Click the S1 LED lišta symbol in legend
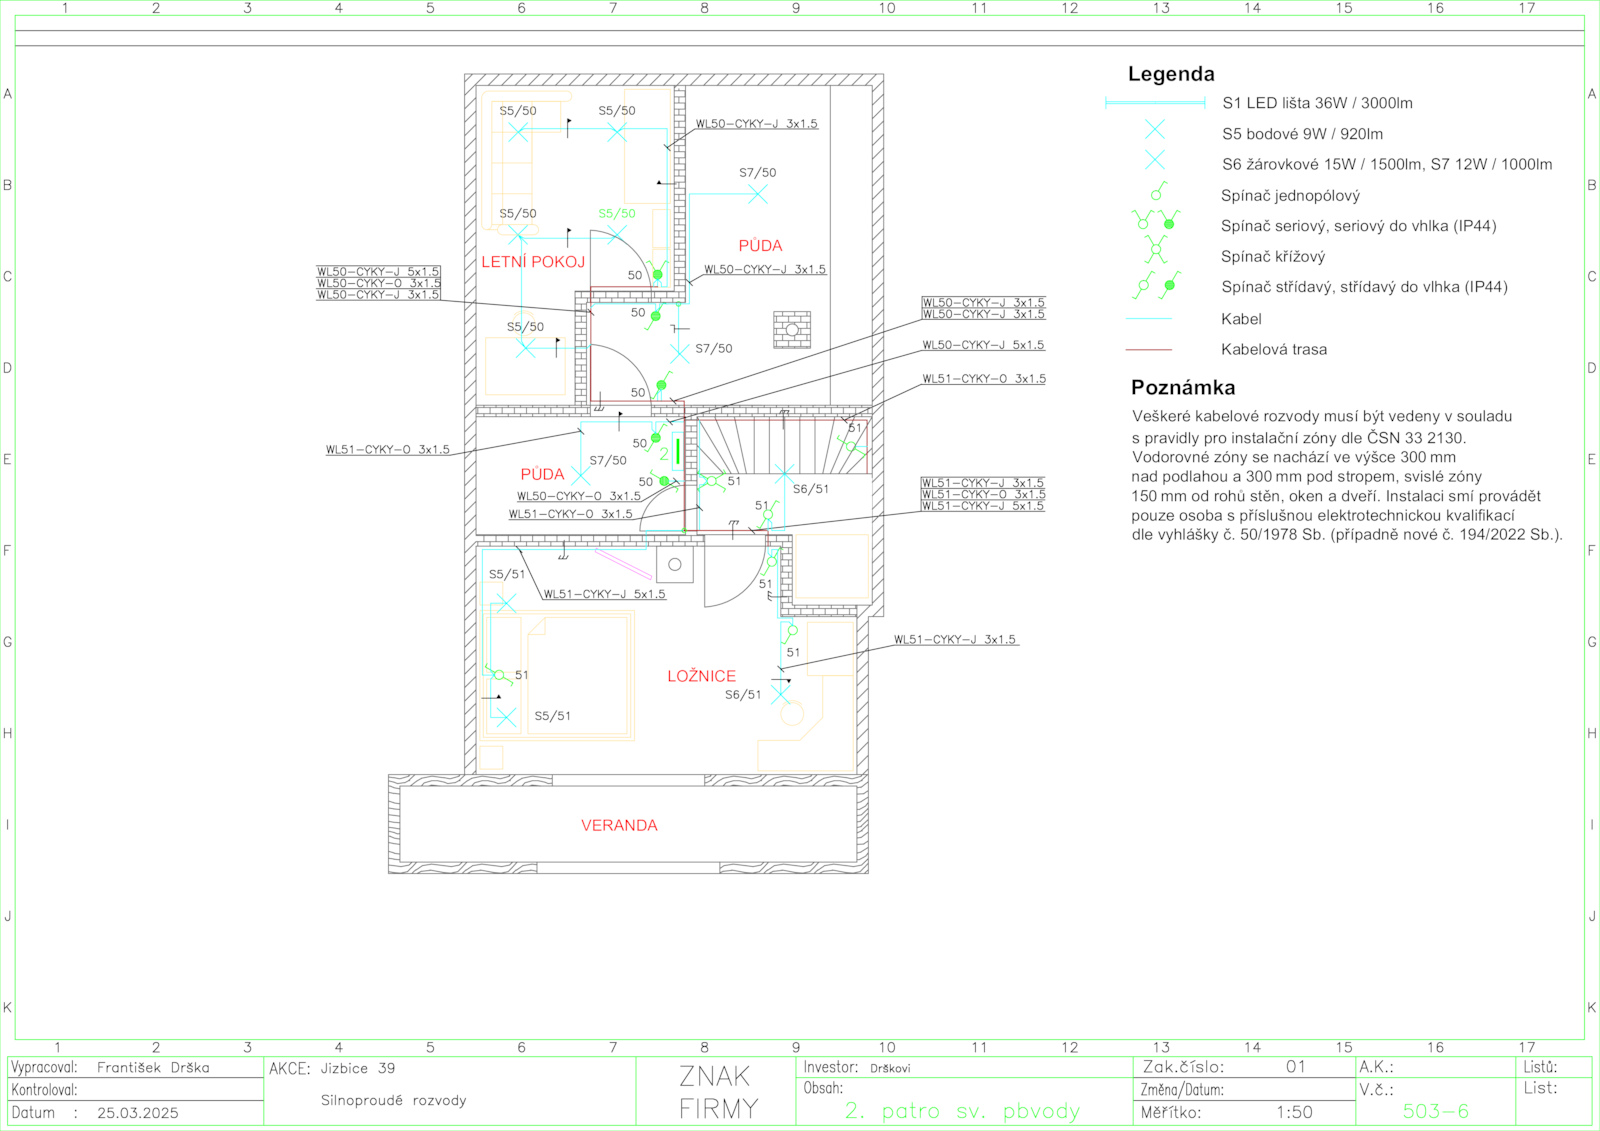The width and height of the screenshot is (1600, 1131). 1155,103
